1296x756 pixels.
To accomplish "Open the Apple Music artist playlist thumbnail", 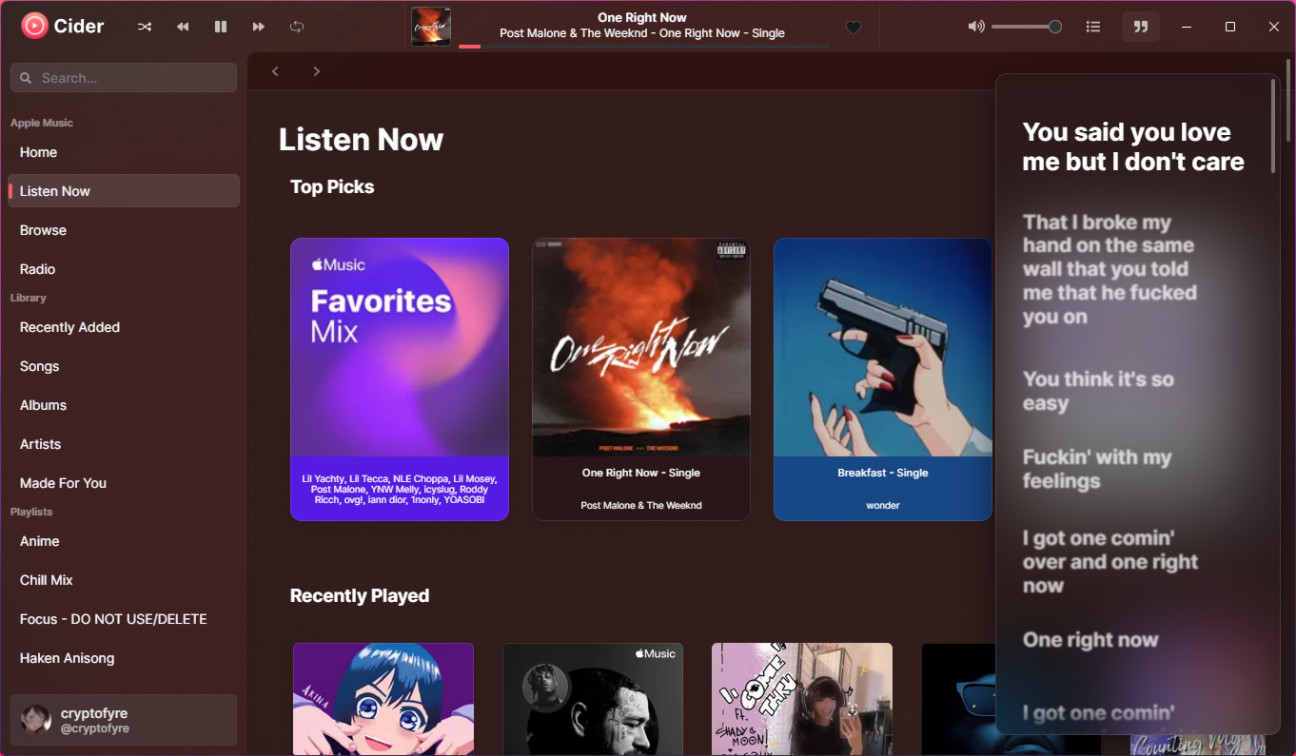I will [x=593, y=699].
